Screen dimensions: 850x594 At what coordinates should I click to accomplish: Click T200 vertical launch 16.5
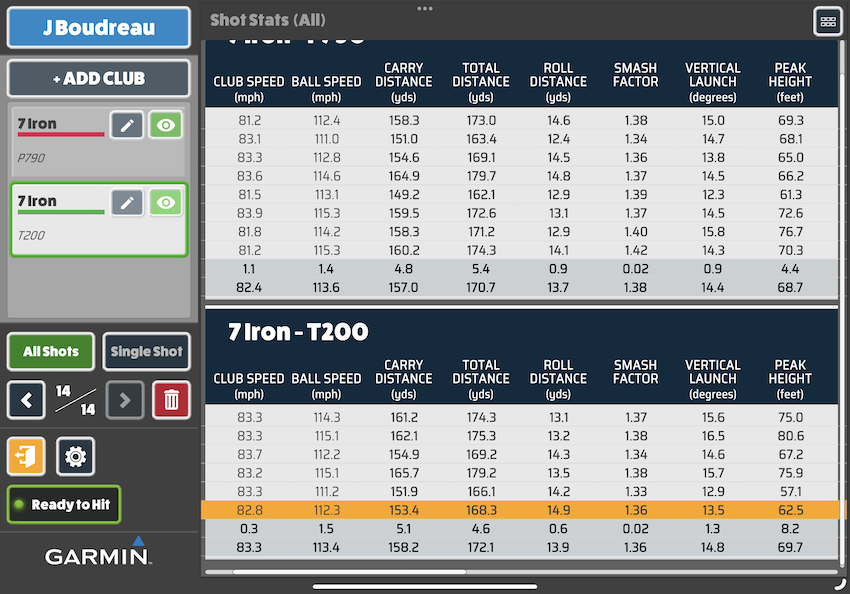(x=713, y=436)
